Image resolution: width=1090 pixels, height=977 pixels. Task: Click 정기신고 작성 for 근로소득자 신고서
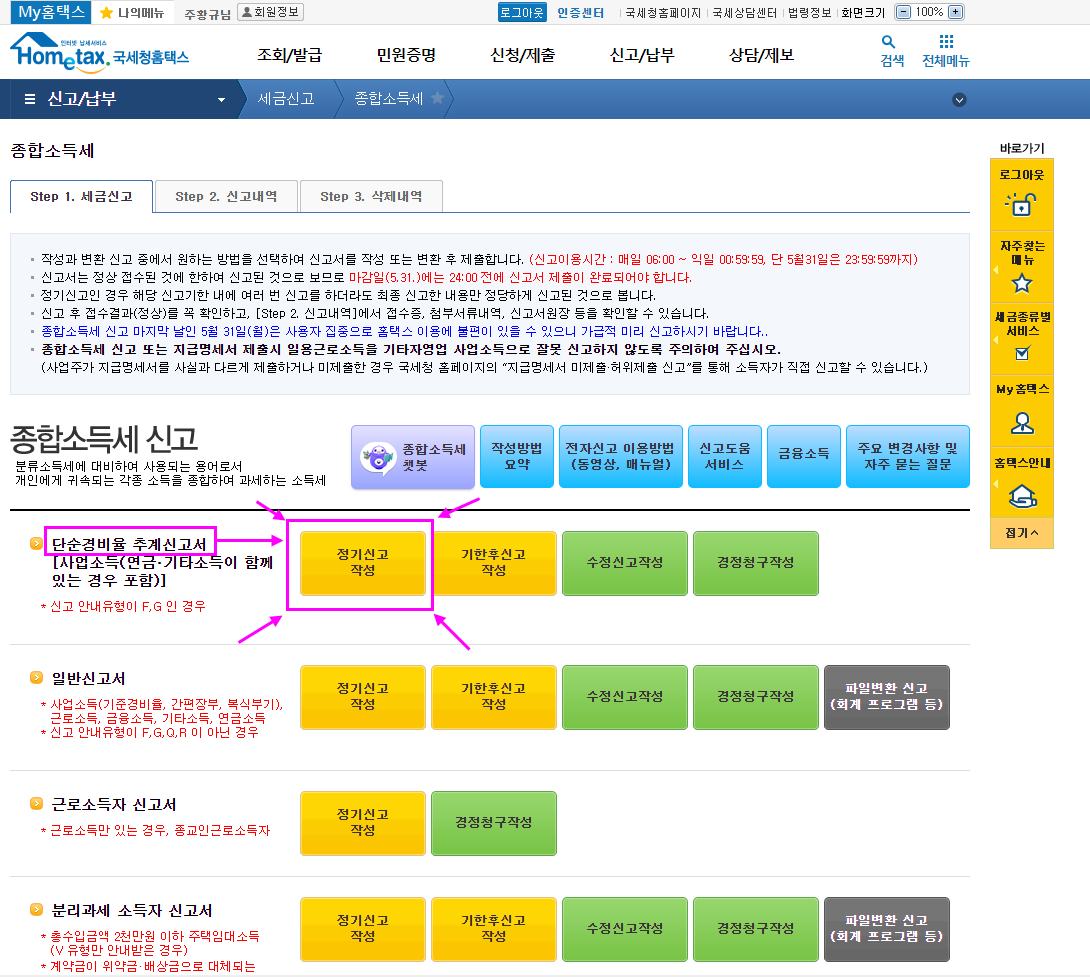point(362,823)
